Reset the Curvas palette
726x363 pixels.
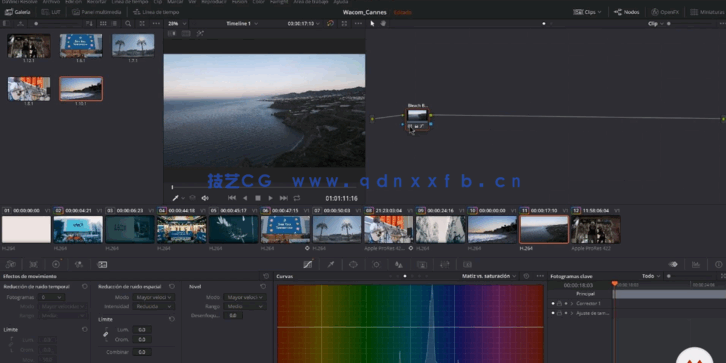click(x=526, y=276)
